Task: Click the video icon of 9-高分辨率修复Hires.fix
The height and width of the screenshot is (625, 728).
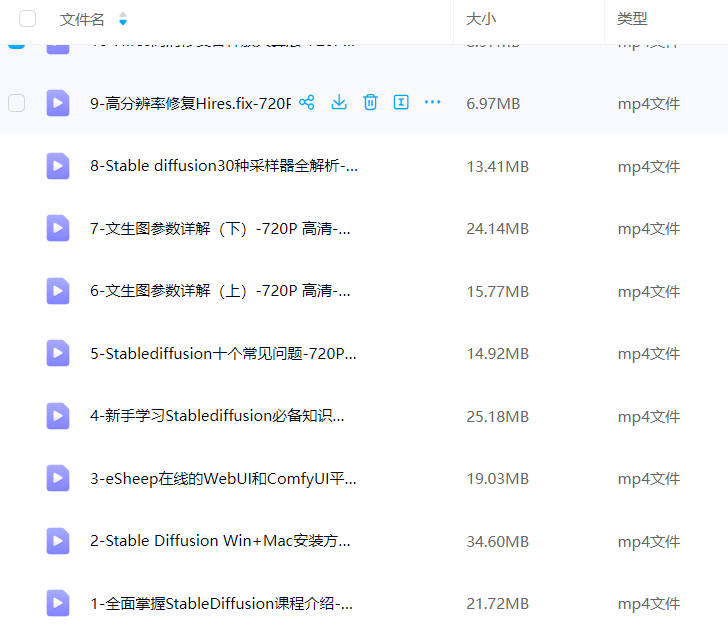Action: point(58,103)
